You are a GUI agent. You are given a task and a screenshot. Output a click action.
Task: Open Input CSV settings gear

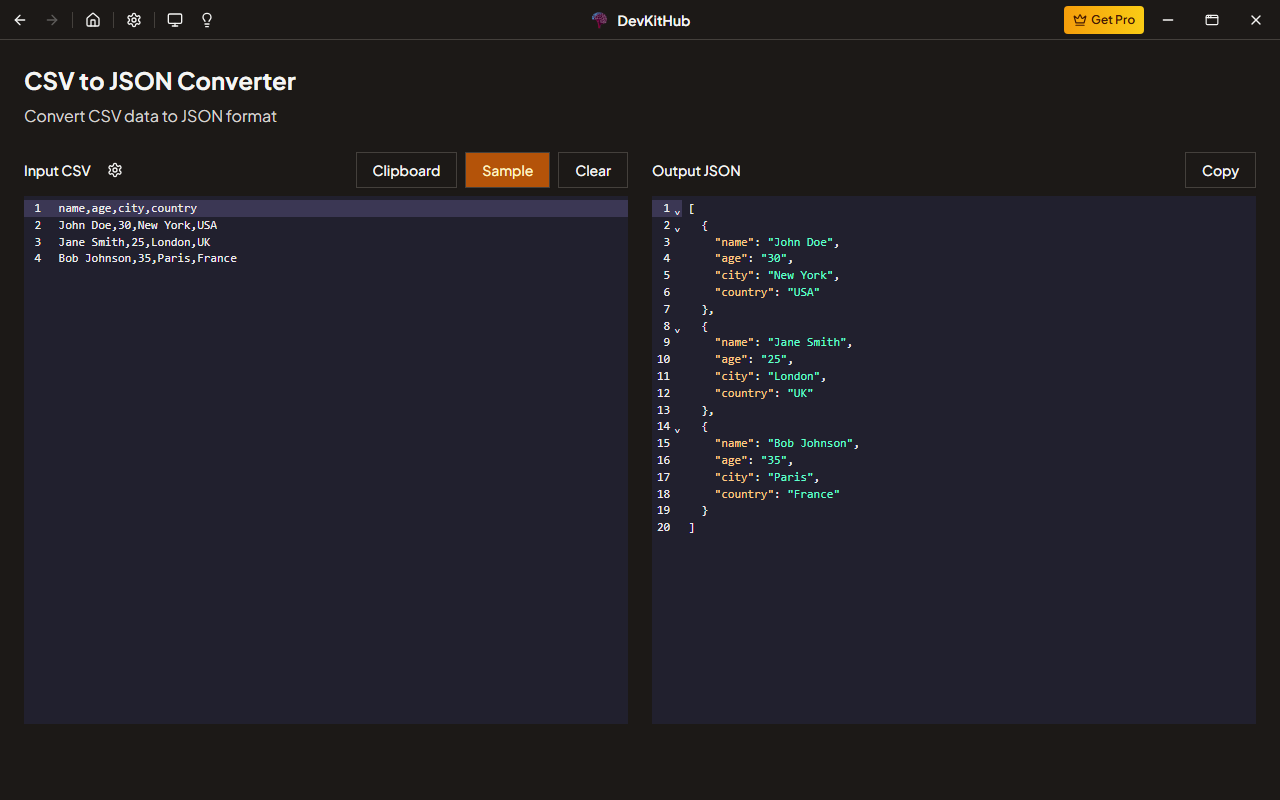pos(115,170)
